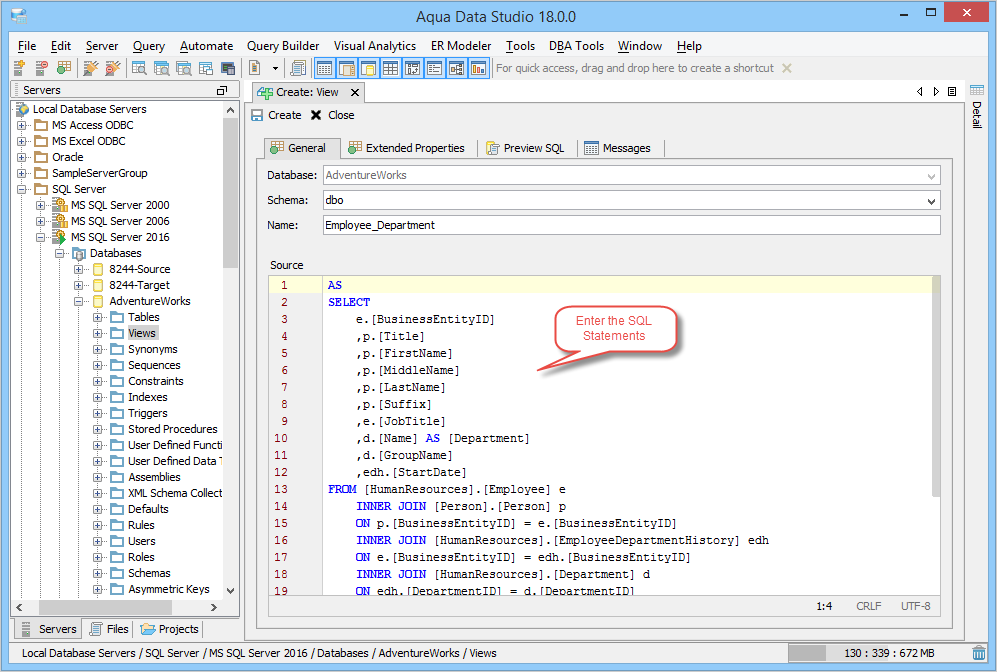The image size is (997, 672).
Task: Switch to the Preview SQL tab
Action: [x=525, y=148]
